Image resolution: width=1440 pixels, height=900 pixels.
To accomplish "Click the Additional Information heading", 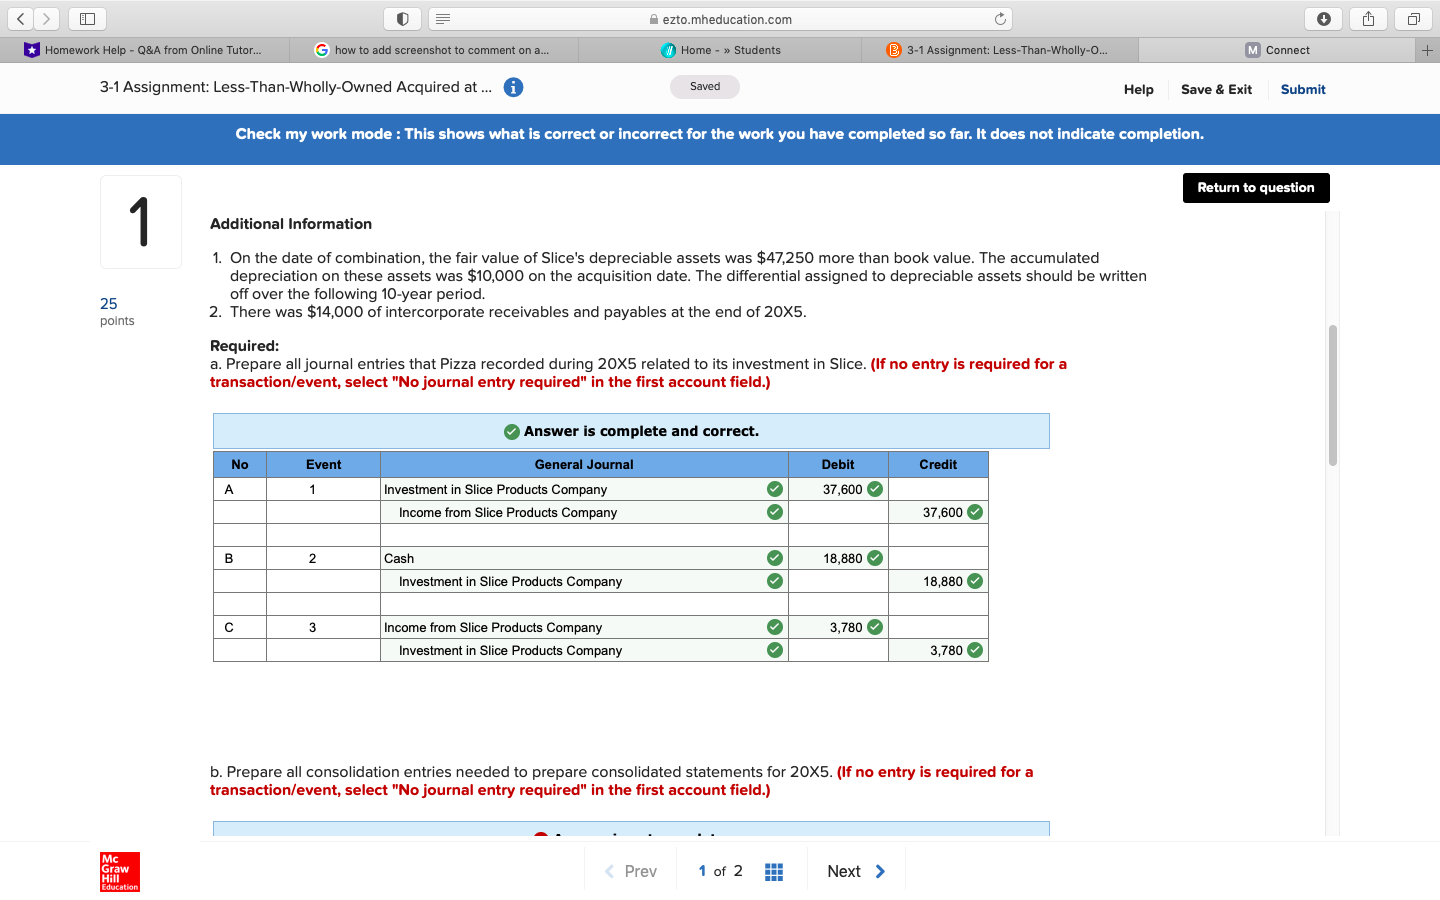I will [x=291, y=224].
